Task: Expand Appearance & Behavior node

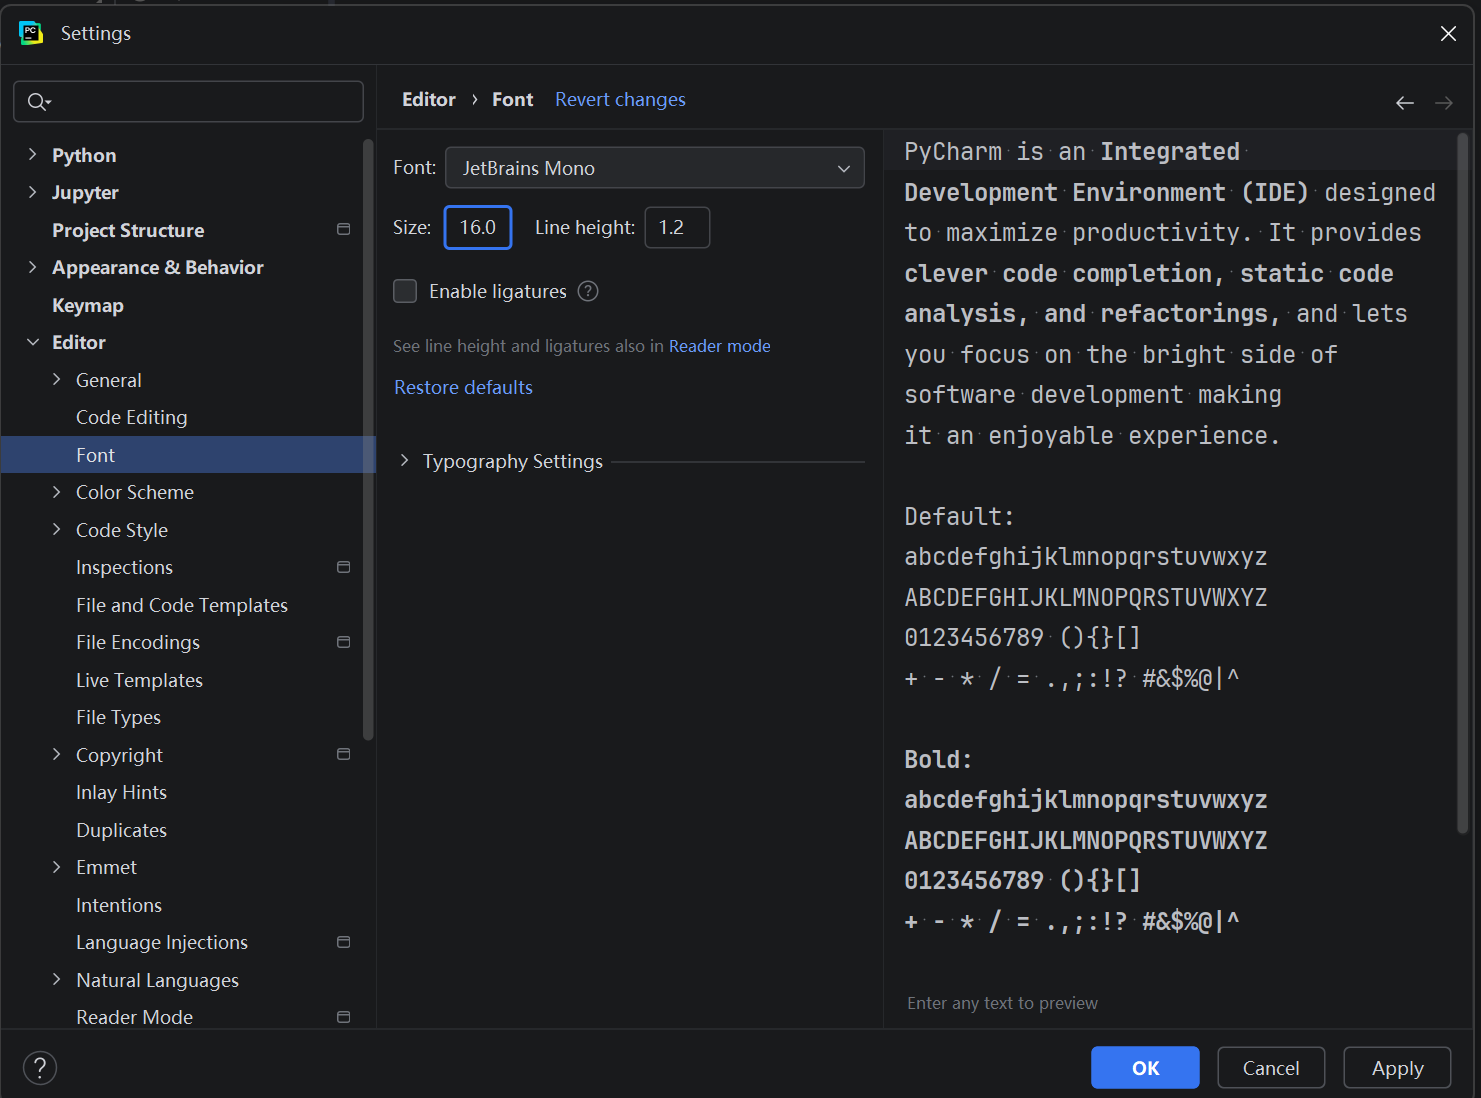Action: click(33, 267)
